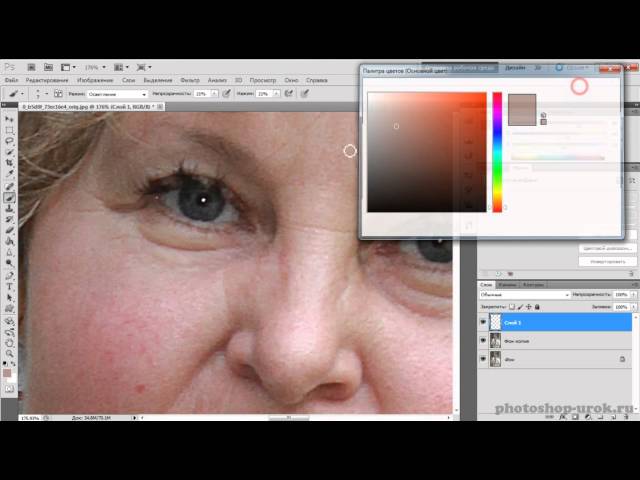Open Mini Bridge from application bar
The image size is (640, 480).
pos(48,67)
